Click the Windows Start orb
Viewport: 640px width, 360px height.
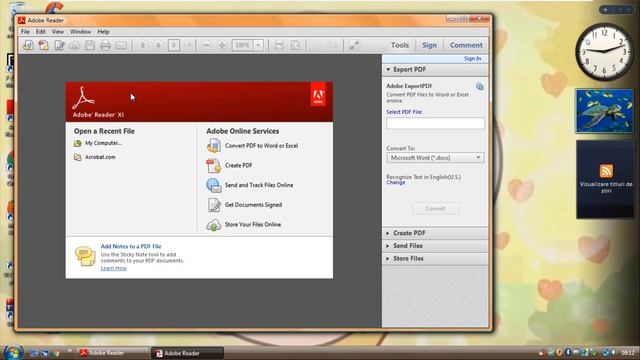pyautogui.click(x=13, y=352)
